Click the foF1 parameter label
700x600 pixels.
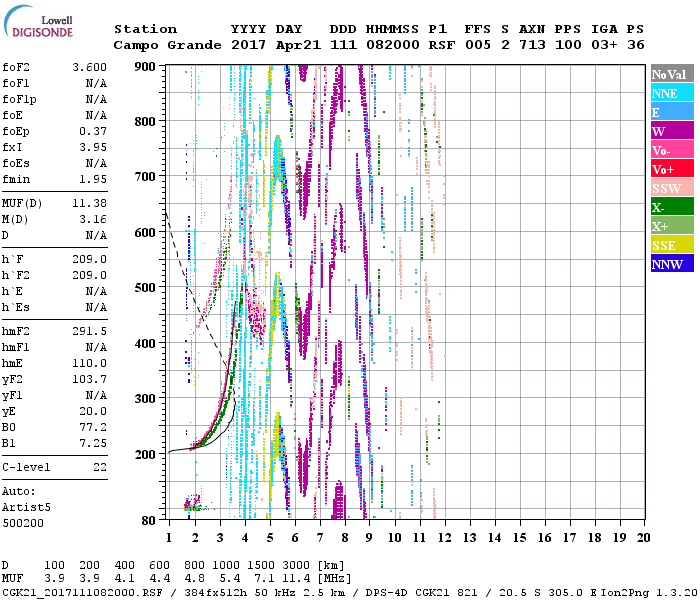tap(16, 83)
